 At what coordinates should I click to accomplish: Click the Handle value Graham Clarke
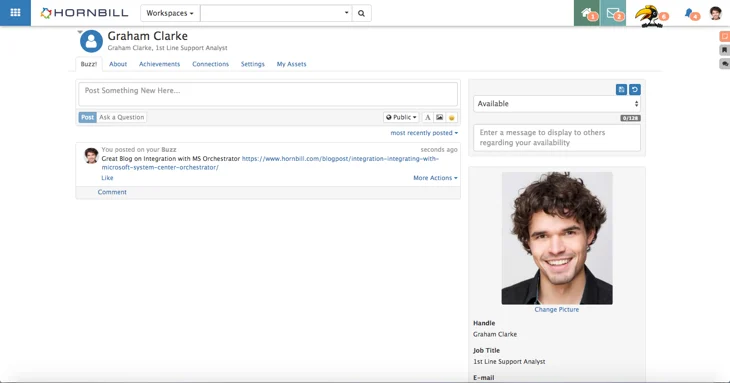[x=495, y=334]
